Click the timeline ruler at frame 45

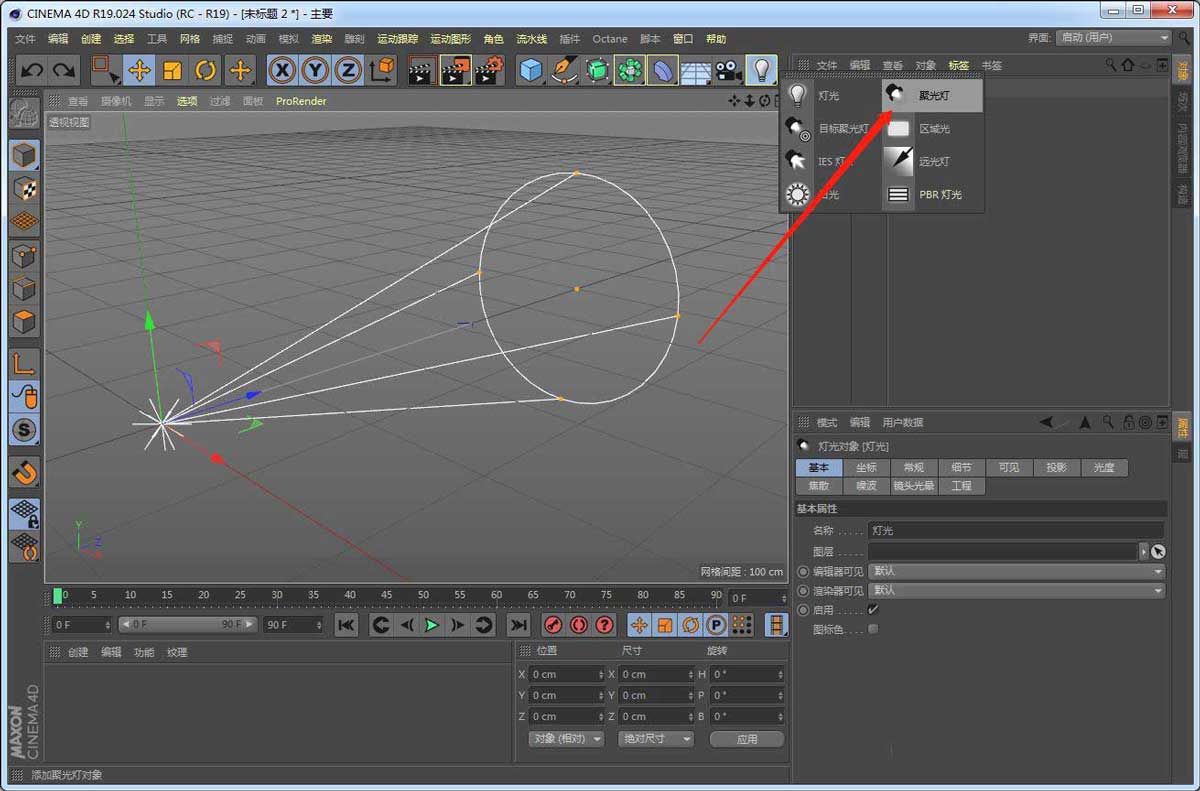point(386,596)
